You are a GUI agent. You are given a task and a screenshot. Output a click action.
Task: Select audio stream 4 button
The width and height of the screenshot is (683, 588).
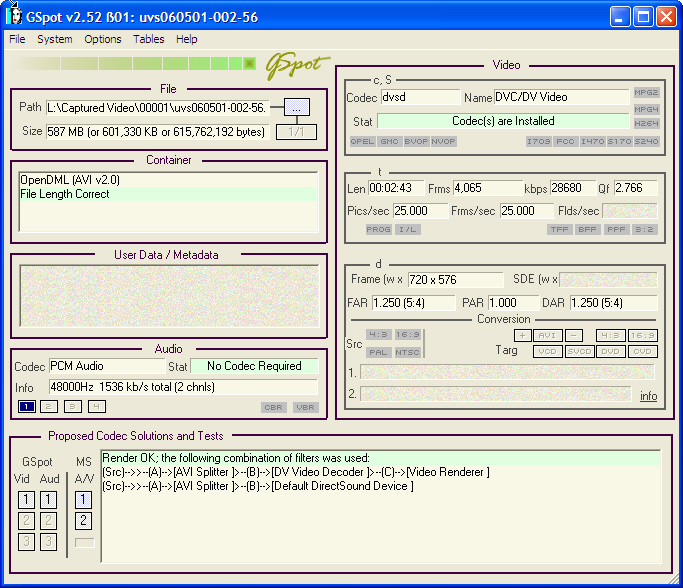(97, 406)
